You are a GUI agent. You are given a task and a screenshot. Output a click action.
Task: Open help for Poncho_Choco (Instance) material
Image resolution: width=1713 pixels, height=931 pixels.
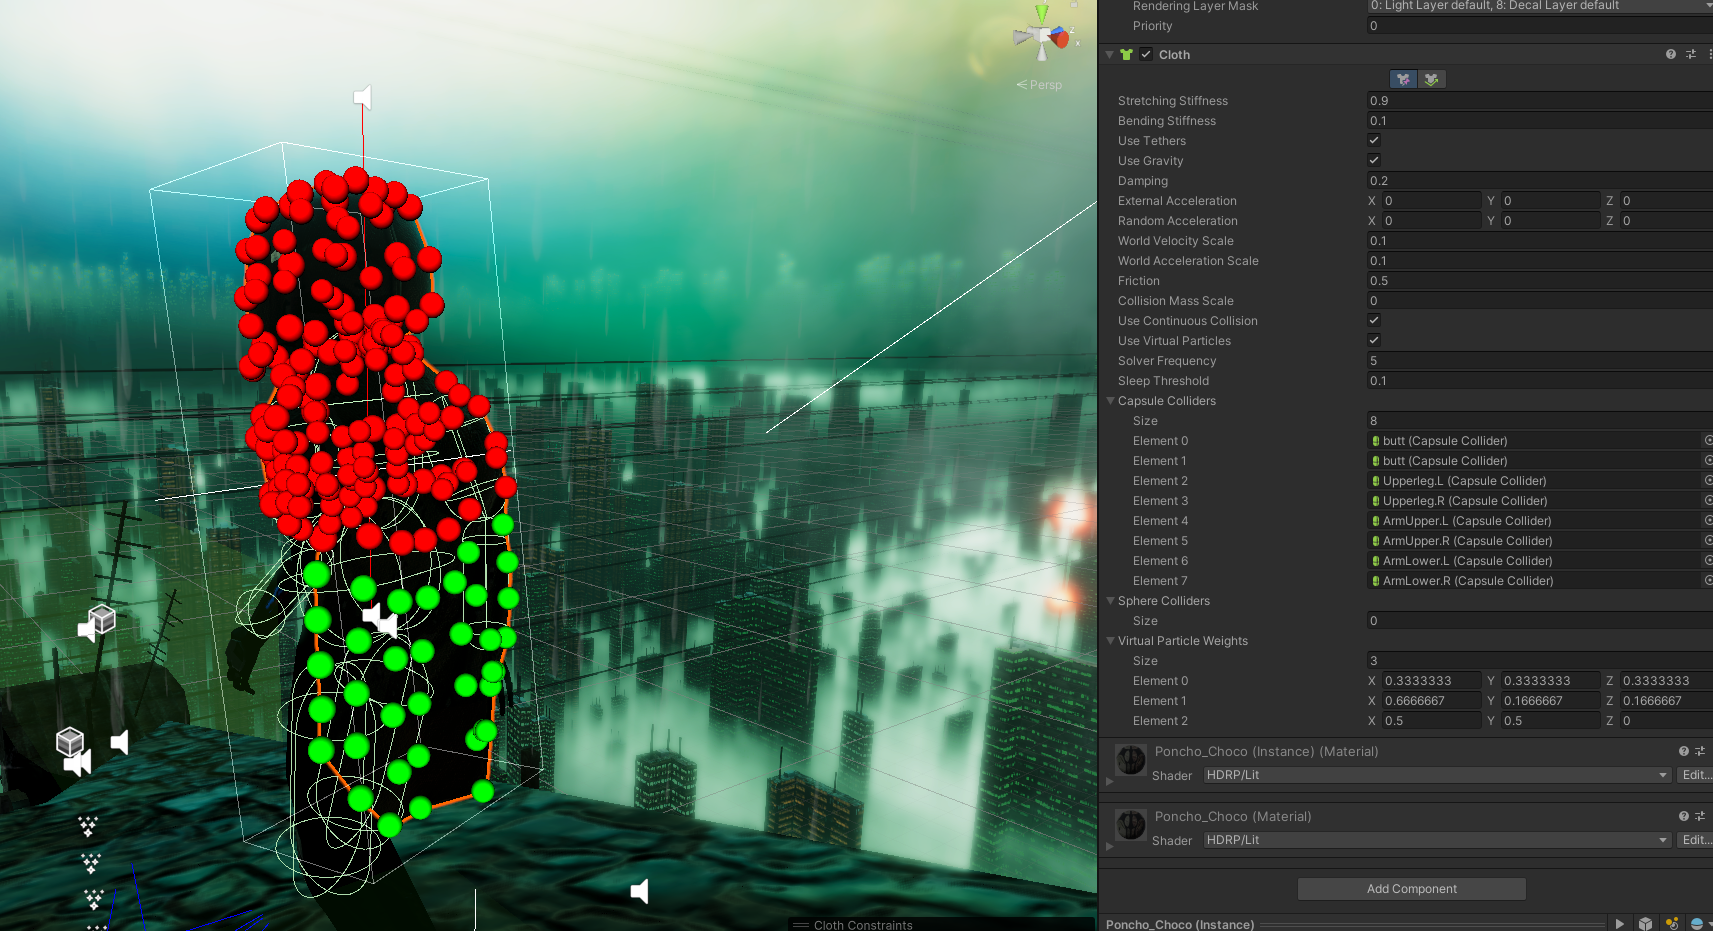click(1684, 751)
